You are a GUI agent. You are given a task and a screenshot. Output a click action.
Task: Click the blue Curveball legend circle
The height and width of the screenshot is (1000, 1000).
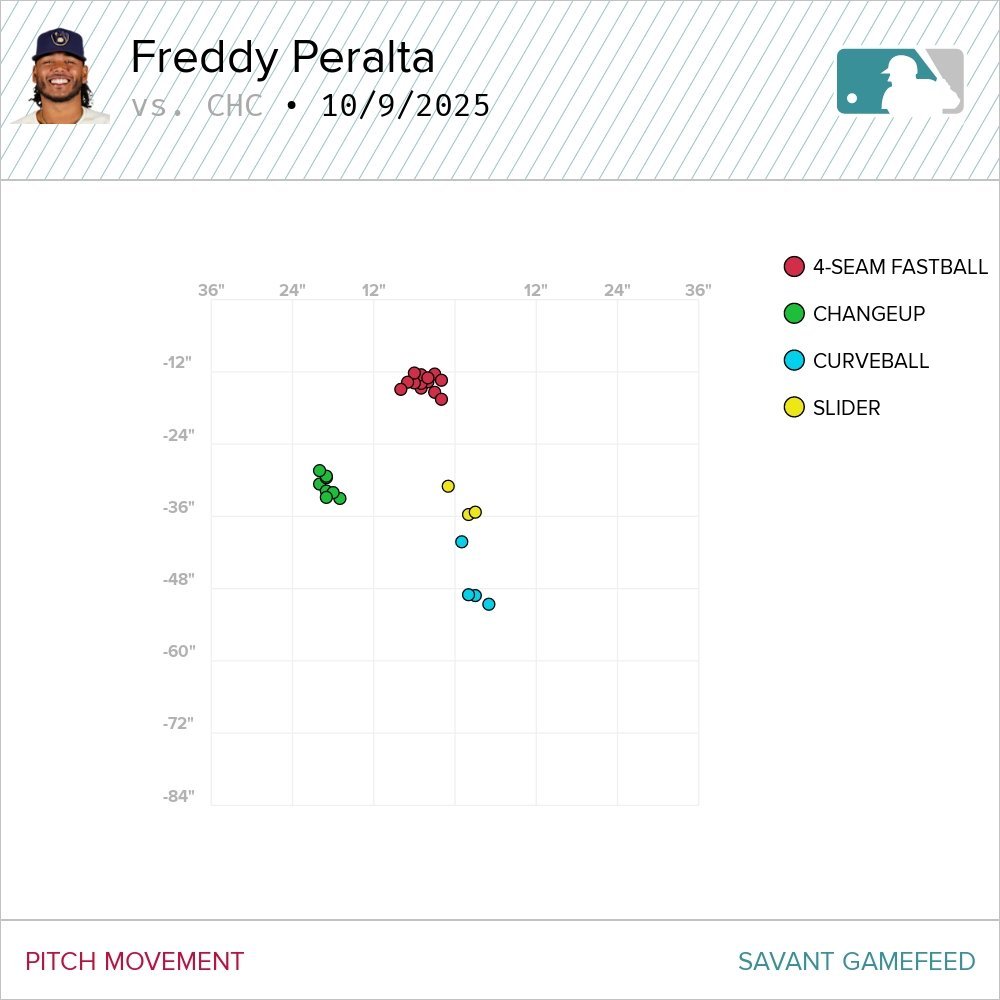click(794, 361)
